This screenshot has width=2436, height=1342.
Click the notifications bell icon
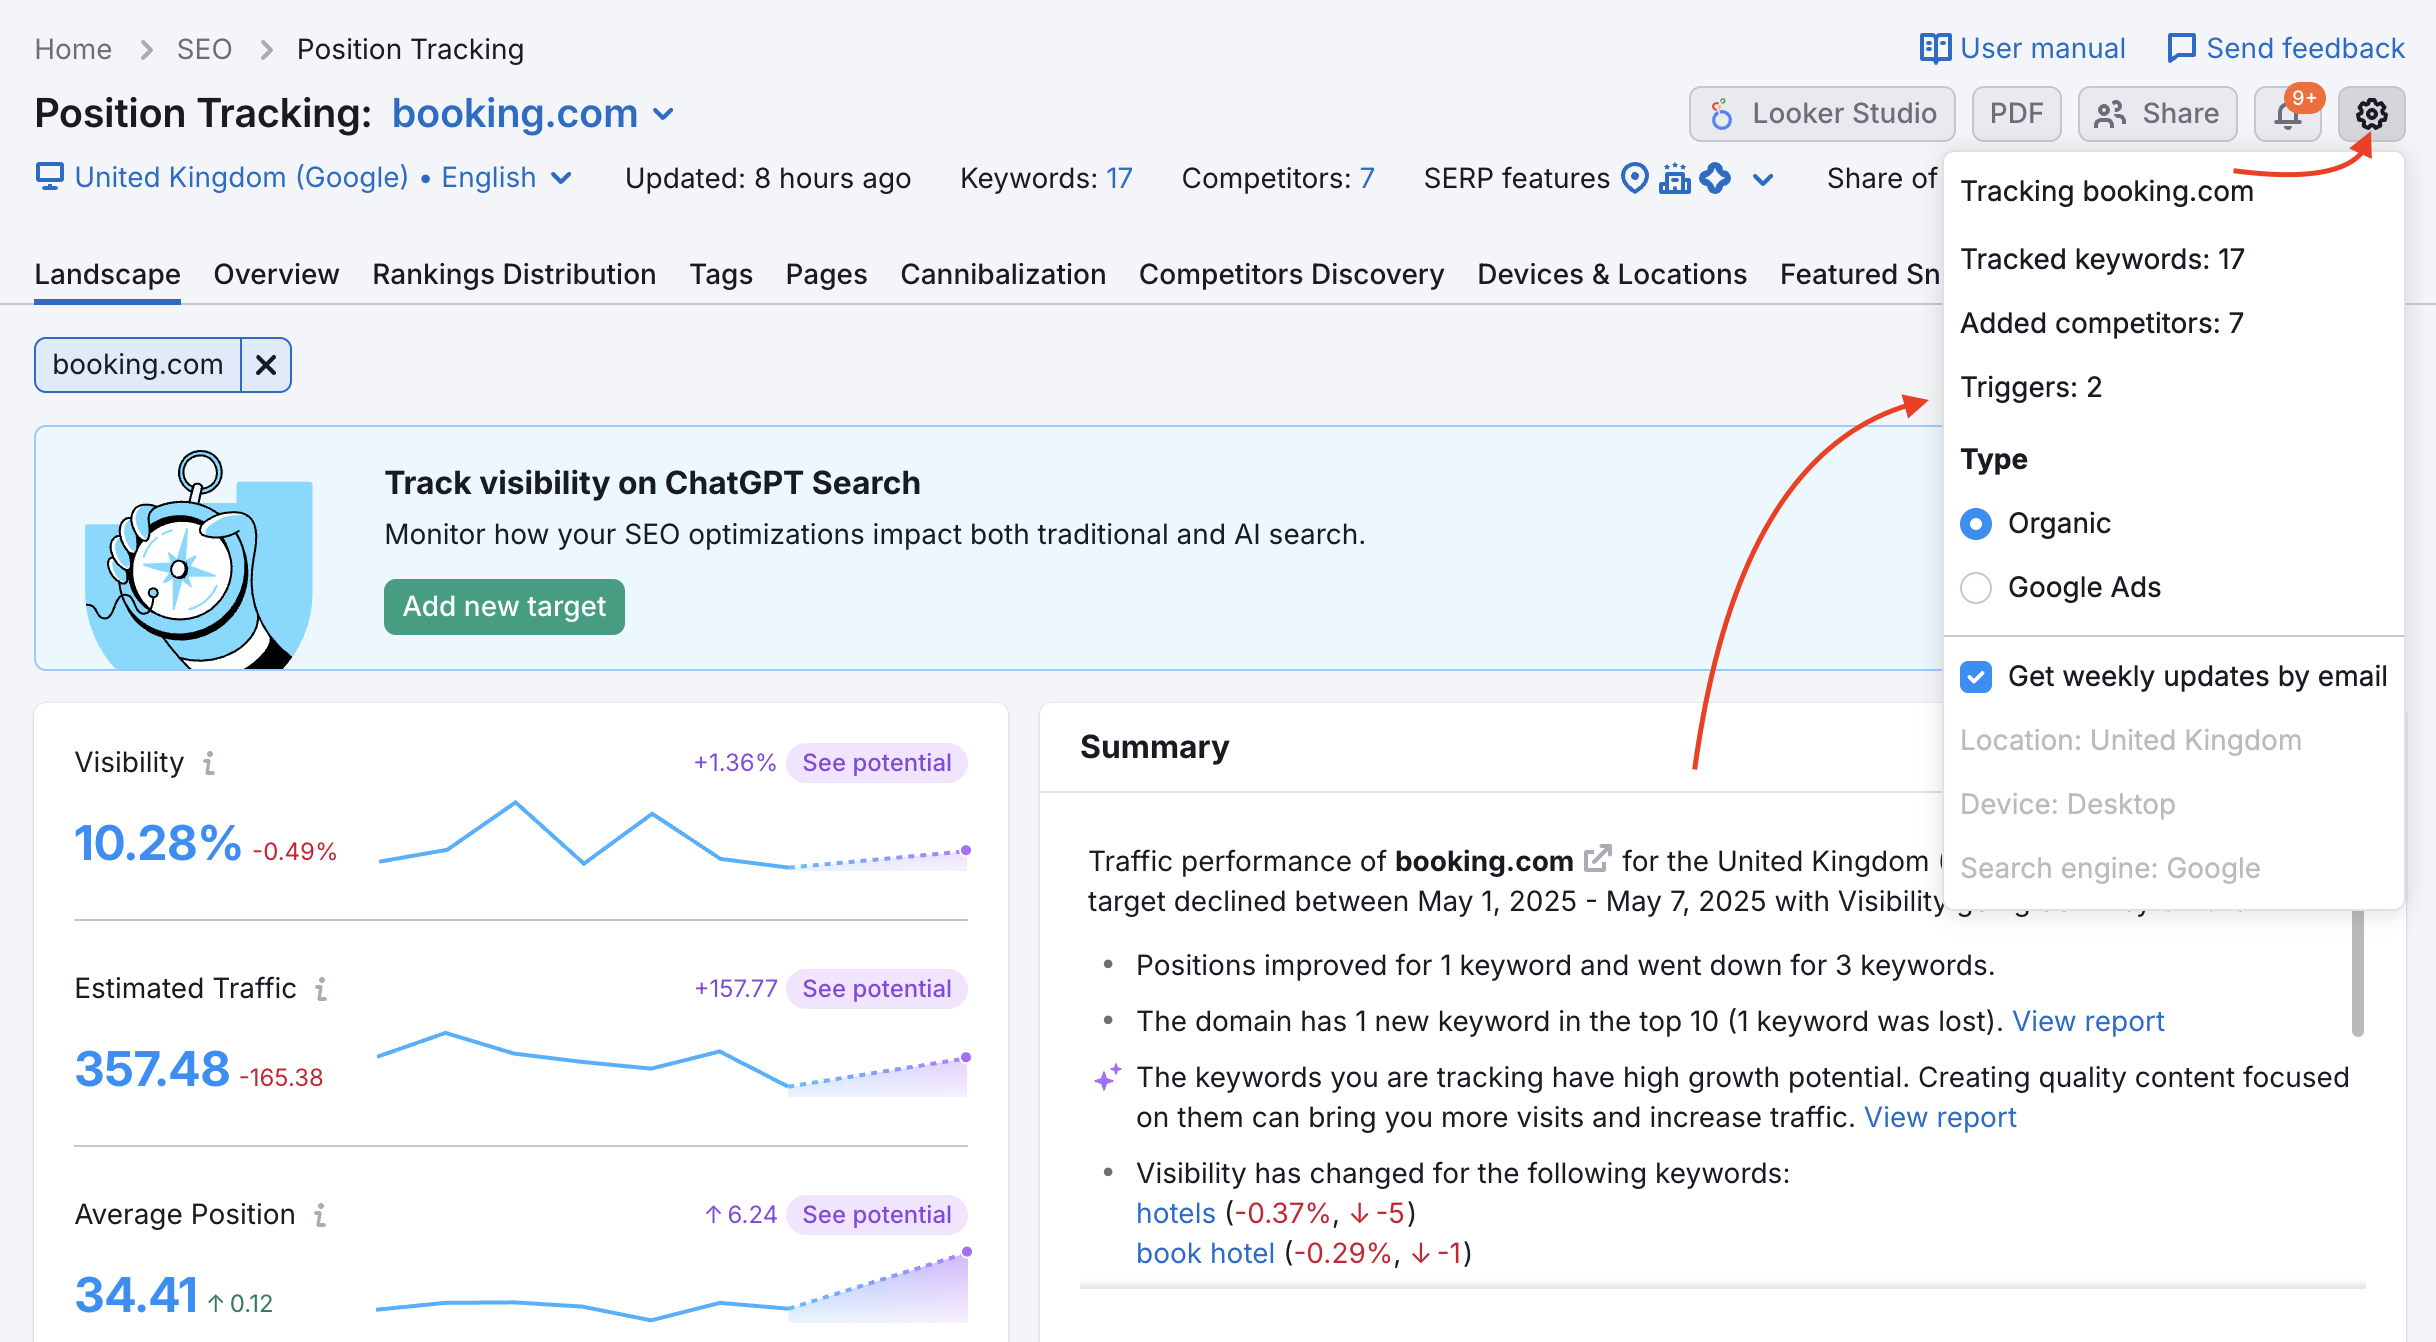tap(2287, 114)
